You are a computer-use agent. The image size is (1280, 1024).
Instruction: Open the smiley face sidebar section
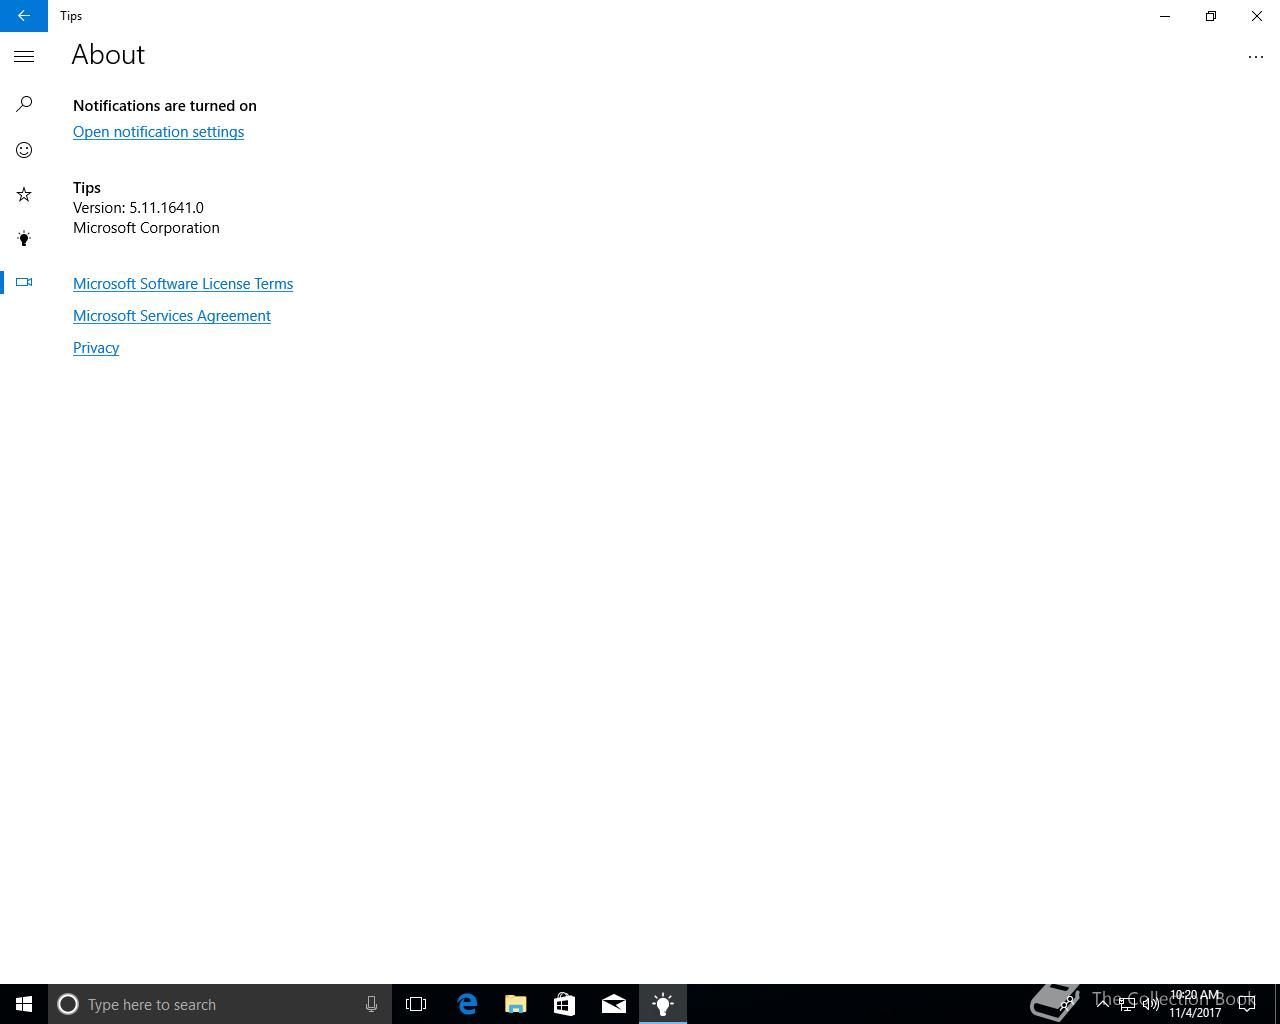tap(24, 150)
